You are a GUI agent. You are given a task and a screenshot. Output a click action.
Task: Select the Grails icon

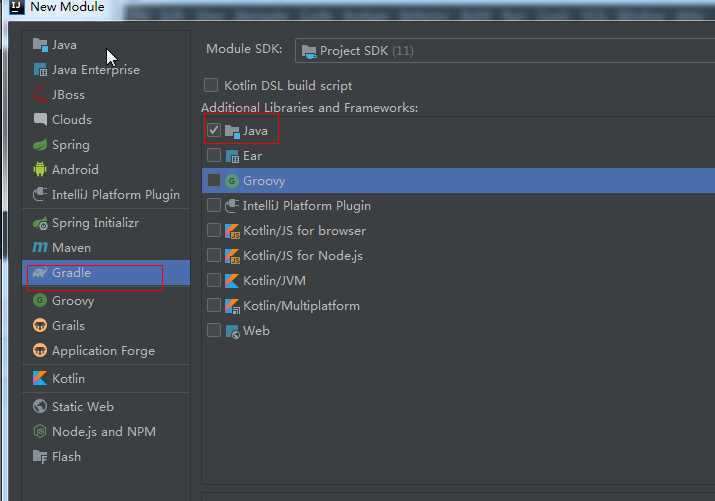coord(40,325)
